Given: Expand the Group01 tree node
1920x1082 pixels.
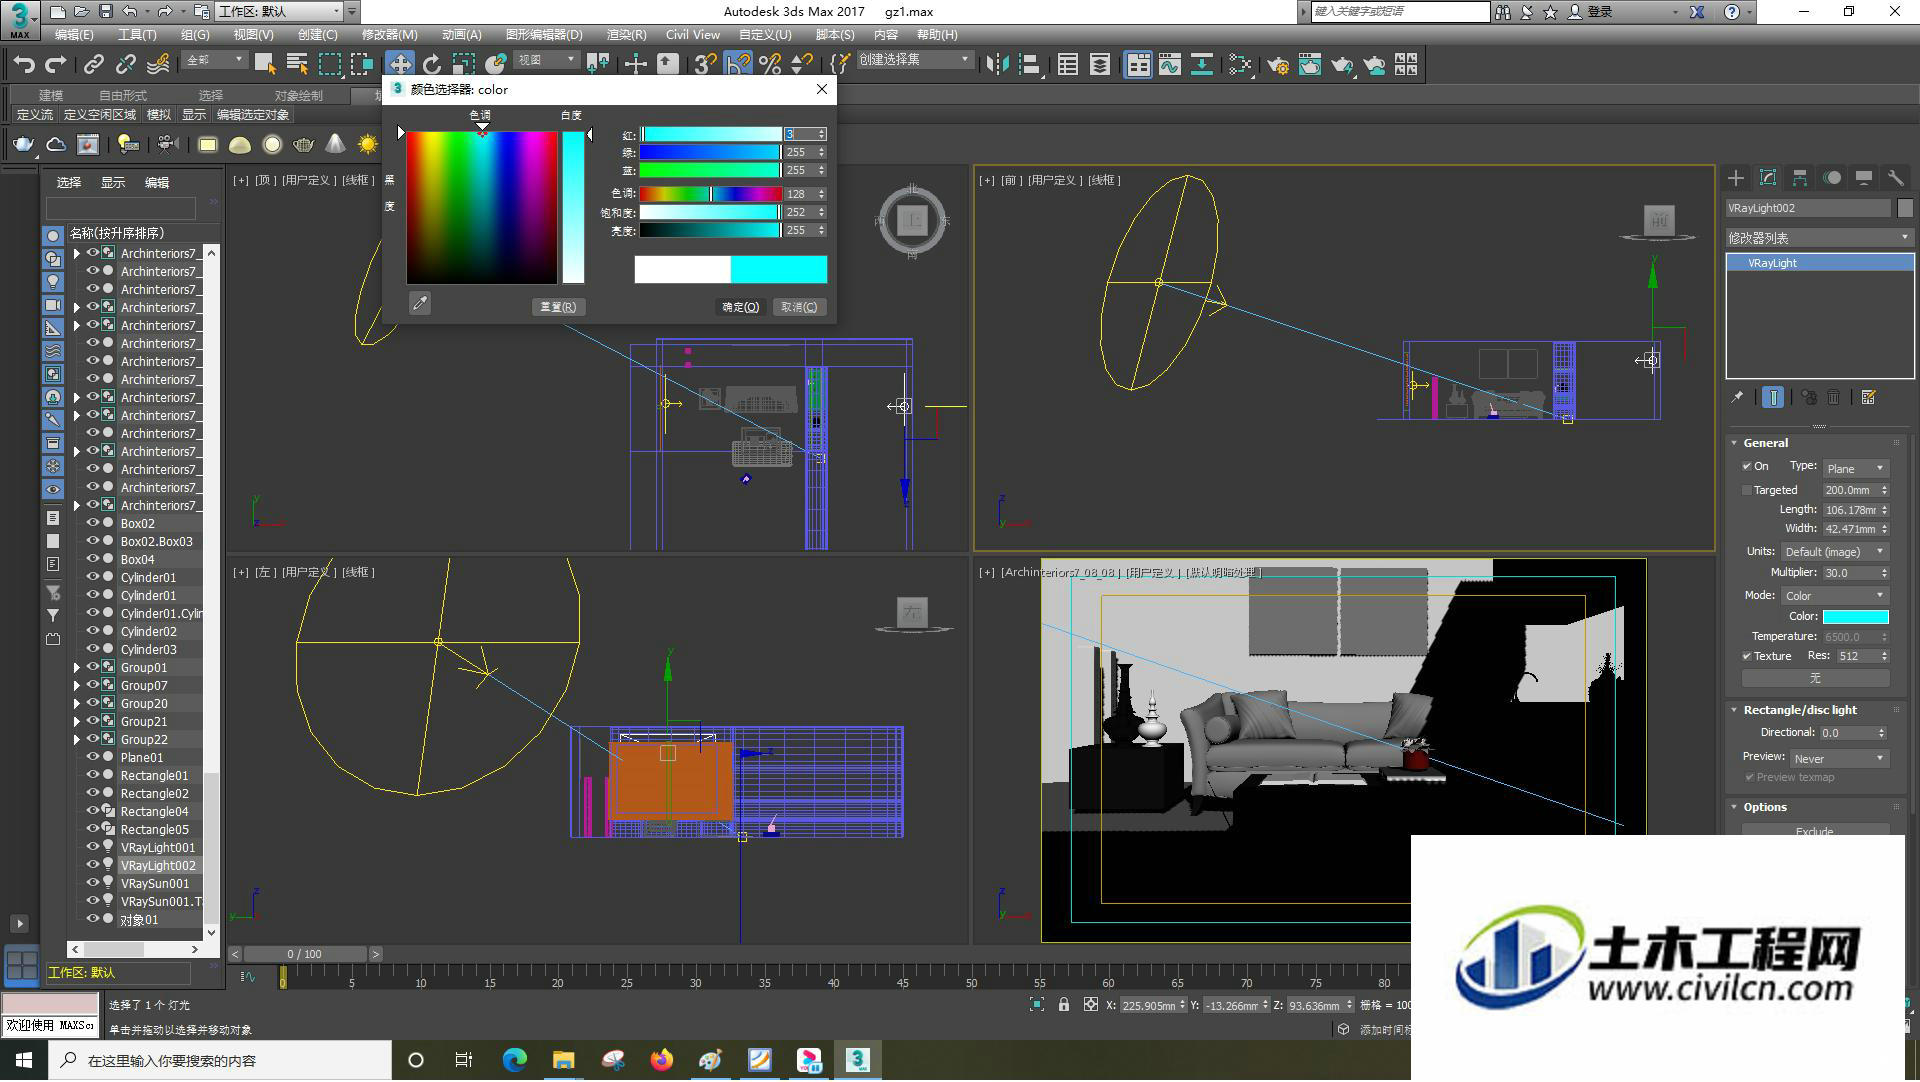Looking at the screenshot, I should (x=77, y=667).
